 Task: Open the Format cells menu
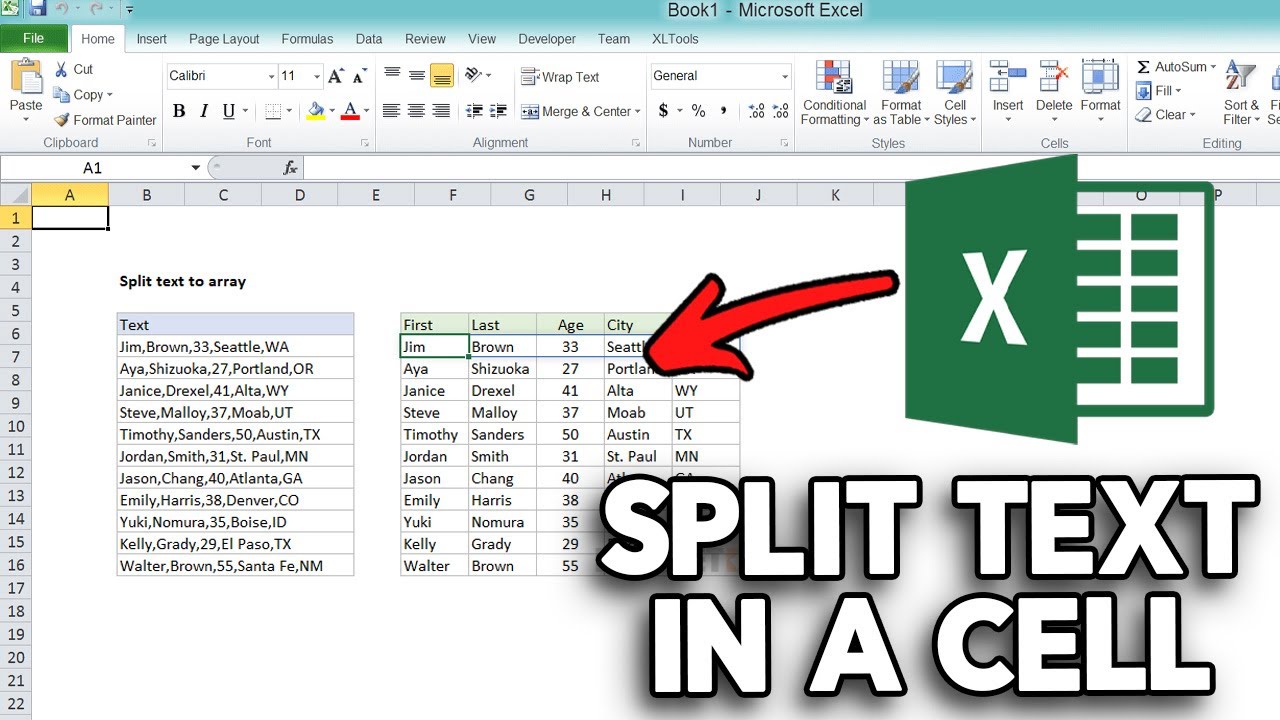(x=1100, y=92)
